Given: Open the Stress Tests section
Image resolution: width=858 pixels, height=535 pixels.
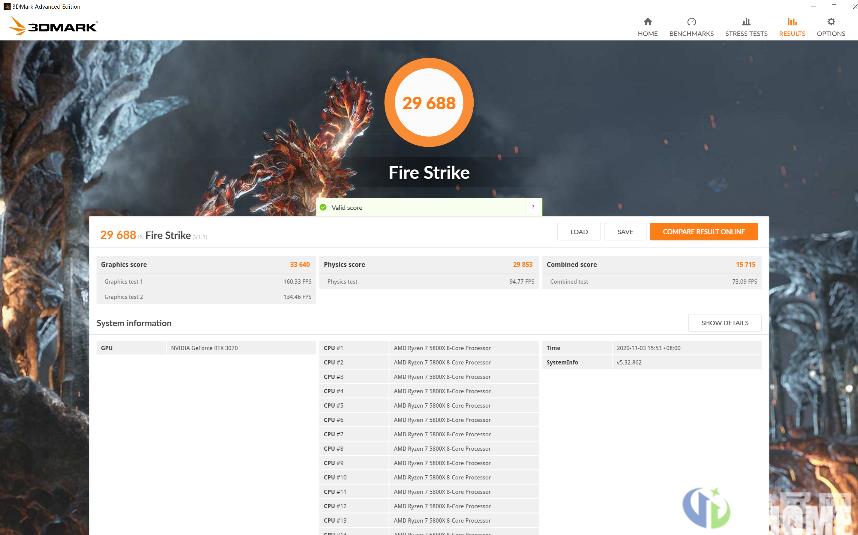Looking at the screenshot, I should pyautogui.click(x=746, y=26).
